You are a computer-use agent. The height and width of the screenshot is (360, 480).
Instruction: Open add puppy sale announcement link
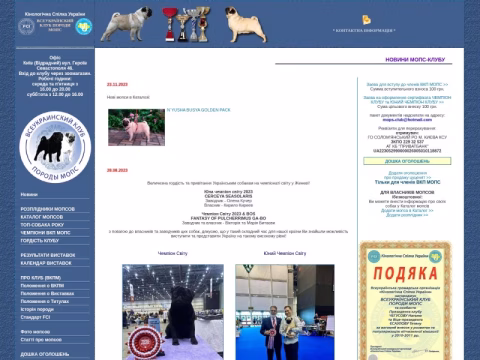pyautogui.click(x=407, y=175)
